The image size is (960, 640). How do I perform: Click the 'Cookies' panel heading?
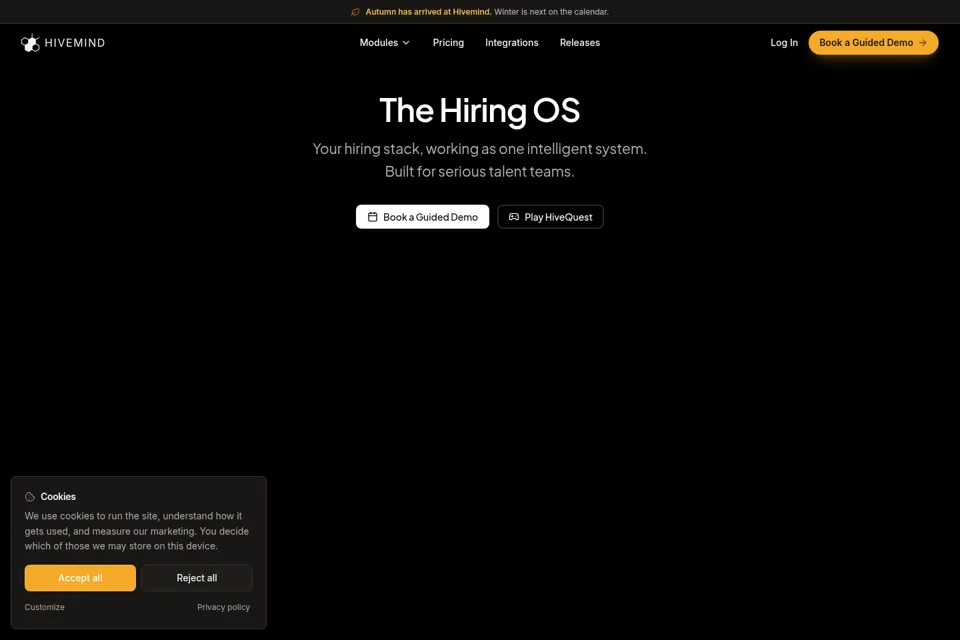tap(58, 497)
